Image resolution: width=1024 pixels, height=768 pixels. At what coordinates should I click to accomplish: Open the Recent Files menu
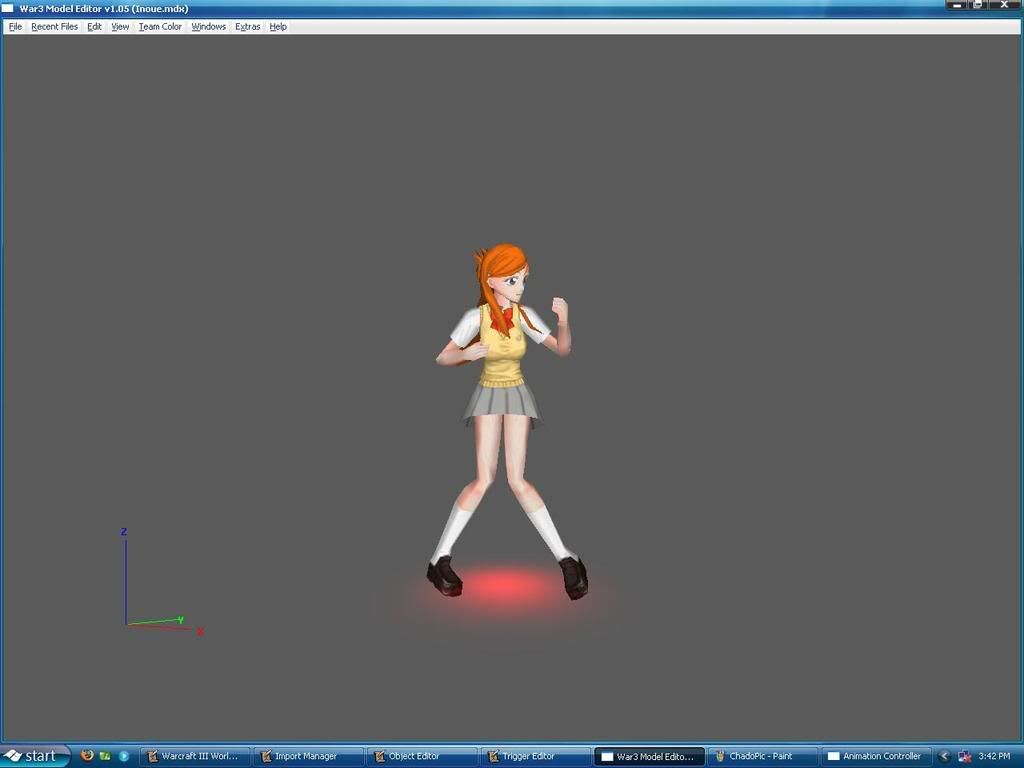tap(54, 27)
